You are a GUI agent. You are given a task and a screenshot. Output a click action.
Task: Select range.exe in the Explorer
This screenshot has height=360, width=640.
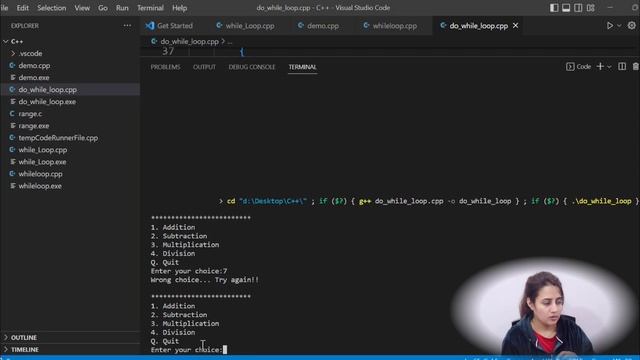34,126
